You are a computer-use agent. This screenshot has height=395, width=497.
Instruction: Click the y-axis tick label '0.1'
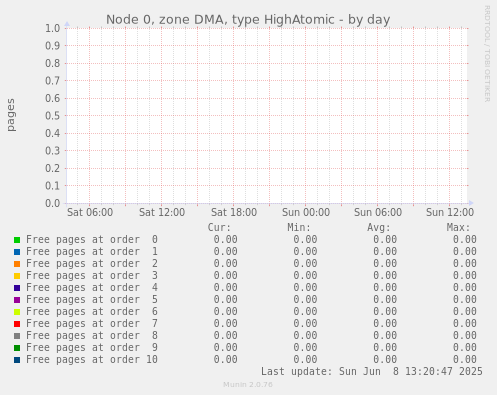tap(53, 186)
